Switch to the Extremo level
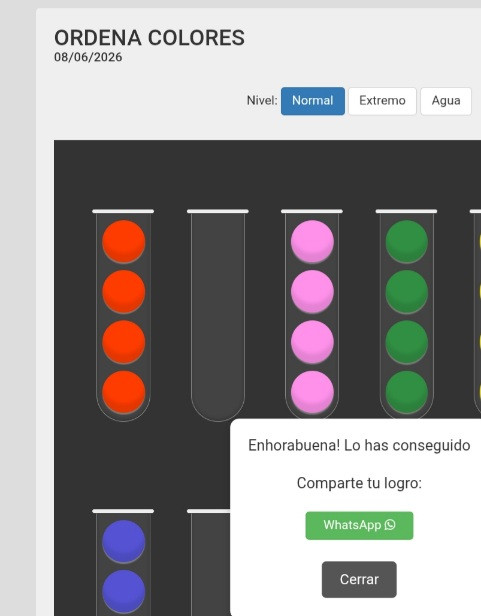This screenshot has height=616, width=481. 382,101
